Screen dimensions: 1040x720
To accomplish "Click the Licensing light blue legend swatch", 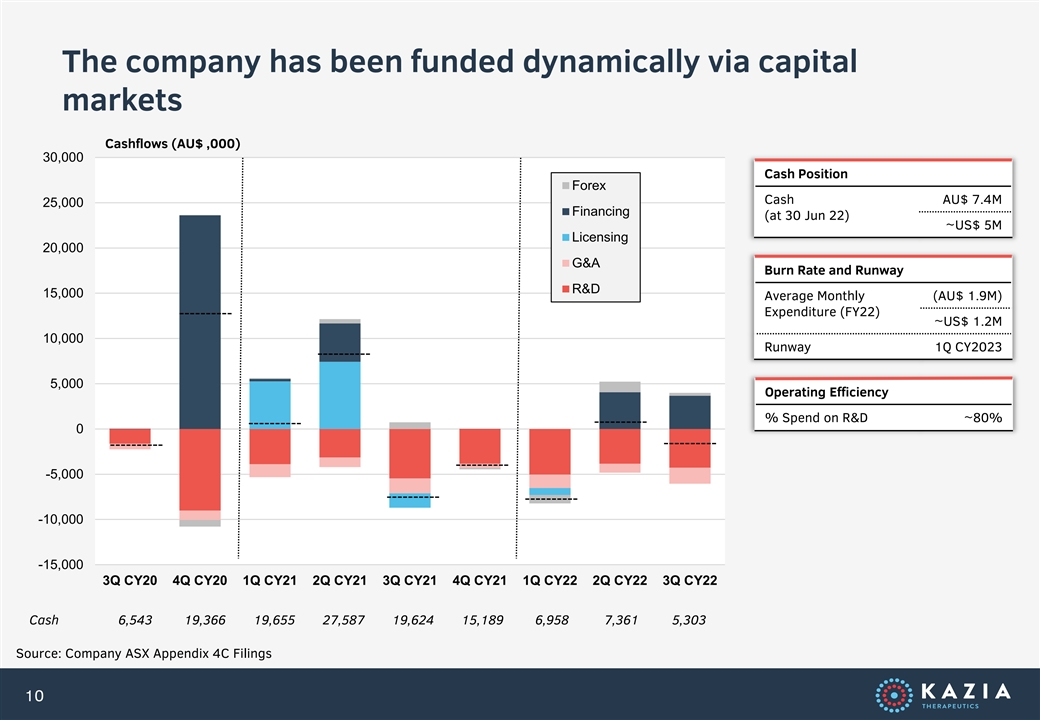I will tap(566, 237).
